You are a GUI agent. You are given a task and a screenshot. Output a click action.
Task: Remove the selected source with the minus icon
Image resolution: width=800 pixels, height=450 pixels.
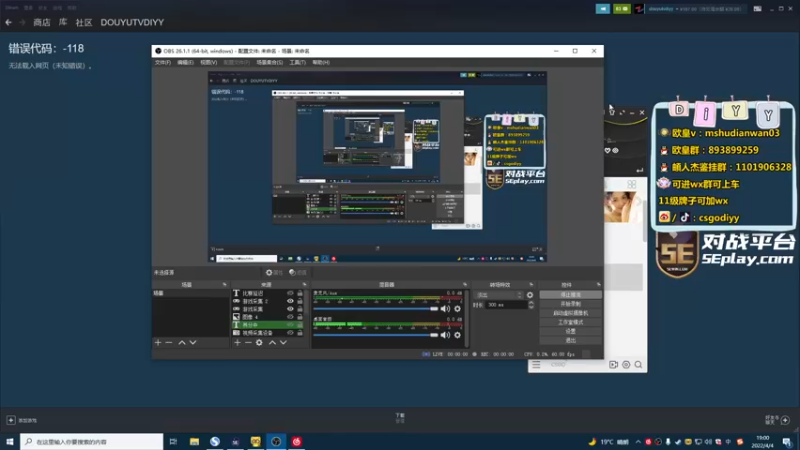click(x=248, y=342)
